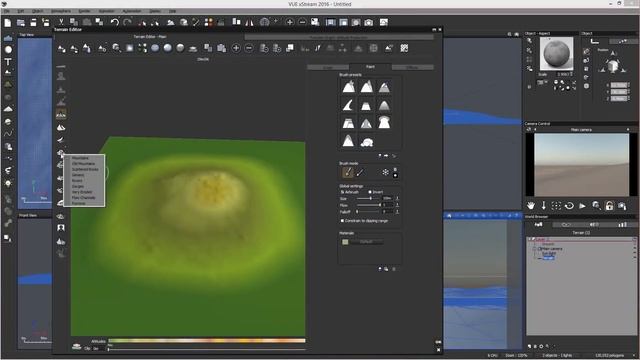
Task: Choose Mountains in the popup menu
Action: (x=80, y=158)
